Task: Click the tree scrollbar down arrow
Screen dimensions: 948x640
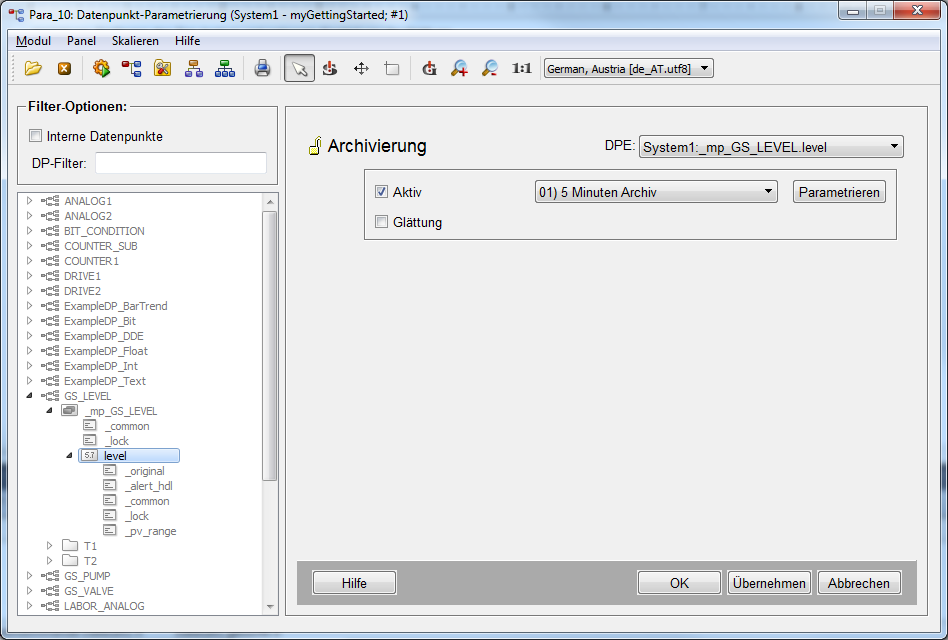Action: click(270, 606)
